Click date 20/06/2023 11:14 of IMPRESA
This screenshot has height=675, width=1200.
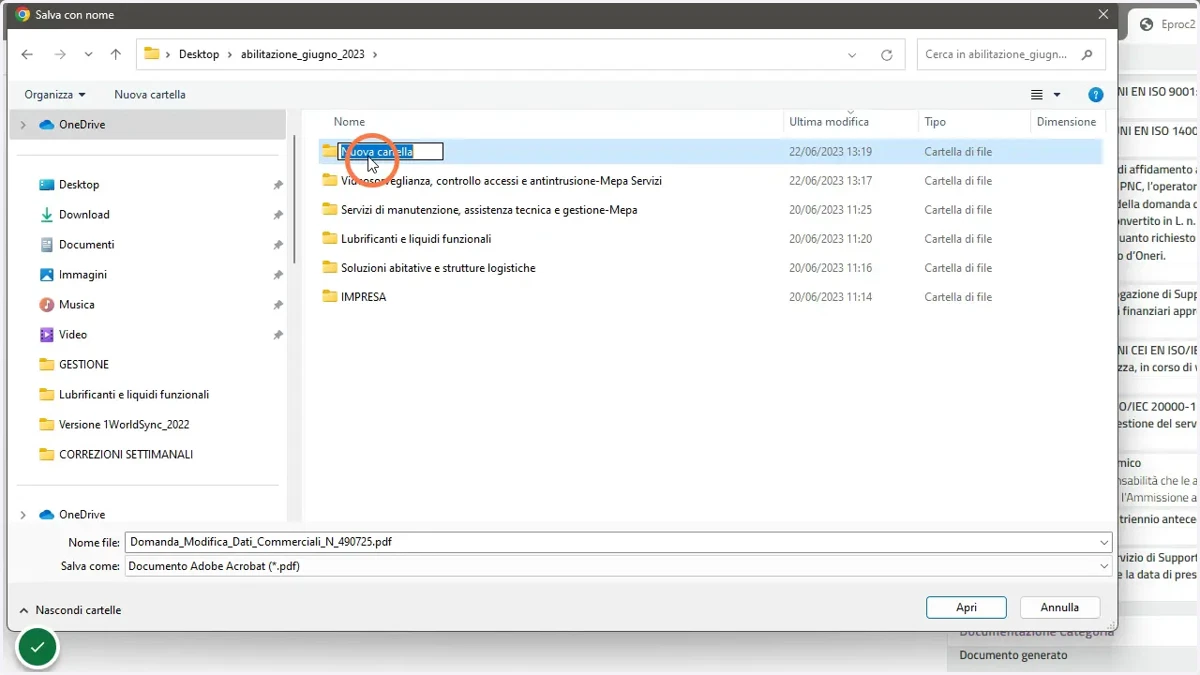click(x=830, y=297)
